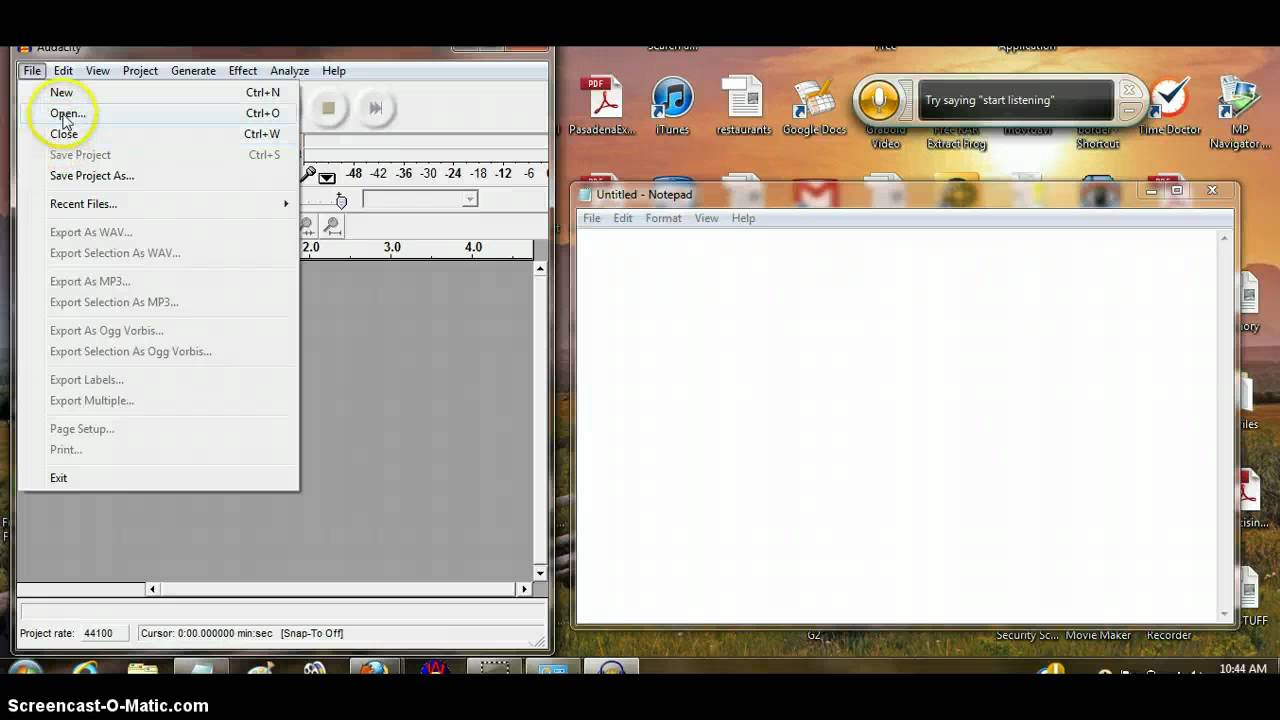The height and width of the screenshot is (720, 1280).
Task: Open the Edit menu in Audacity
Action: click(63, 71)
